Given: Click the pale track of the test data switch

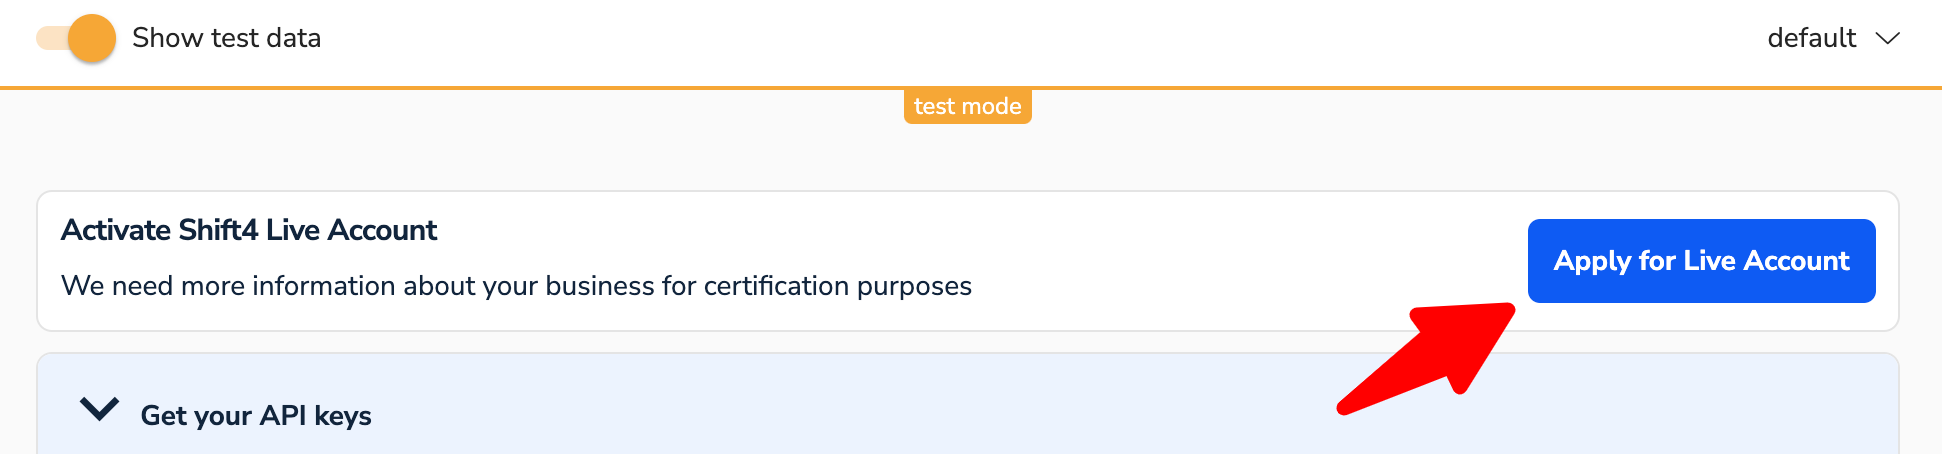Looking at the screenshot, I should pyautogui.click(x=50, y=39).
